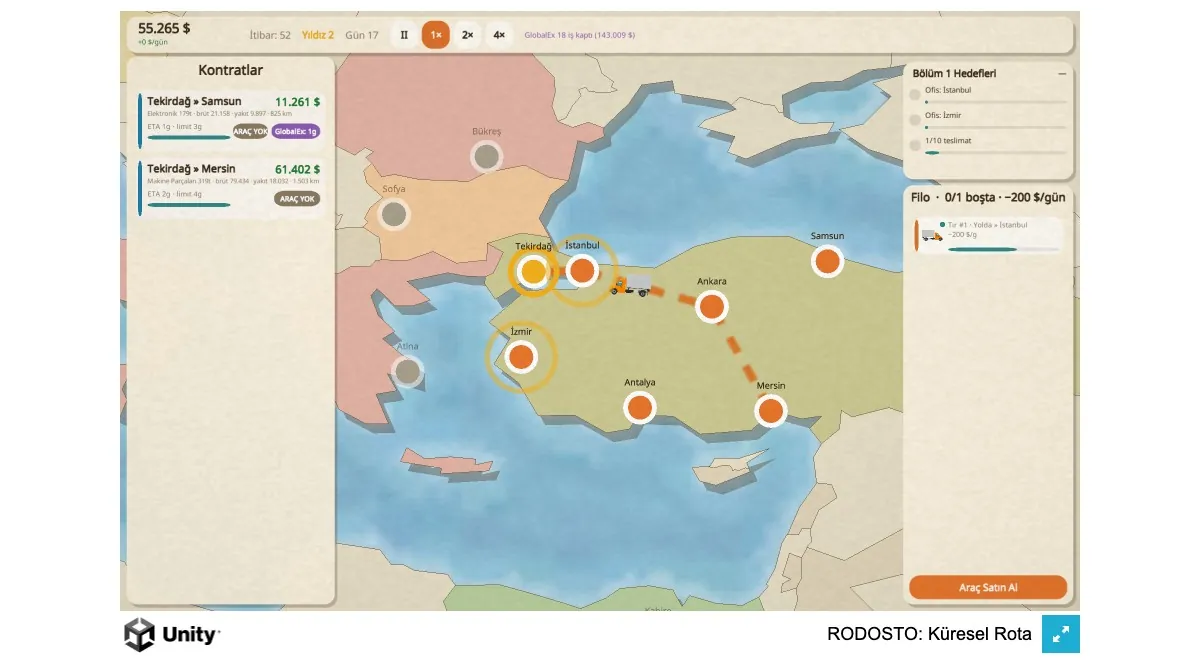1200x664 pixels.
Task: Enter fullscreen via expand icon
Action: (1061, 634)
